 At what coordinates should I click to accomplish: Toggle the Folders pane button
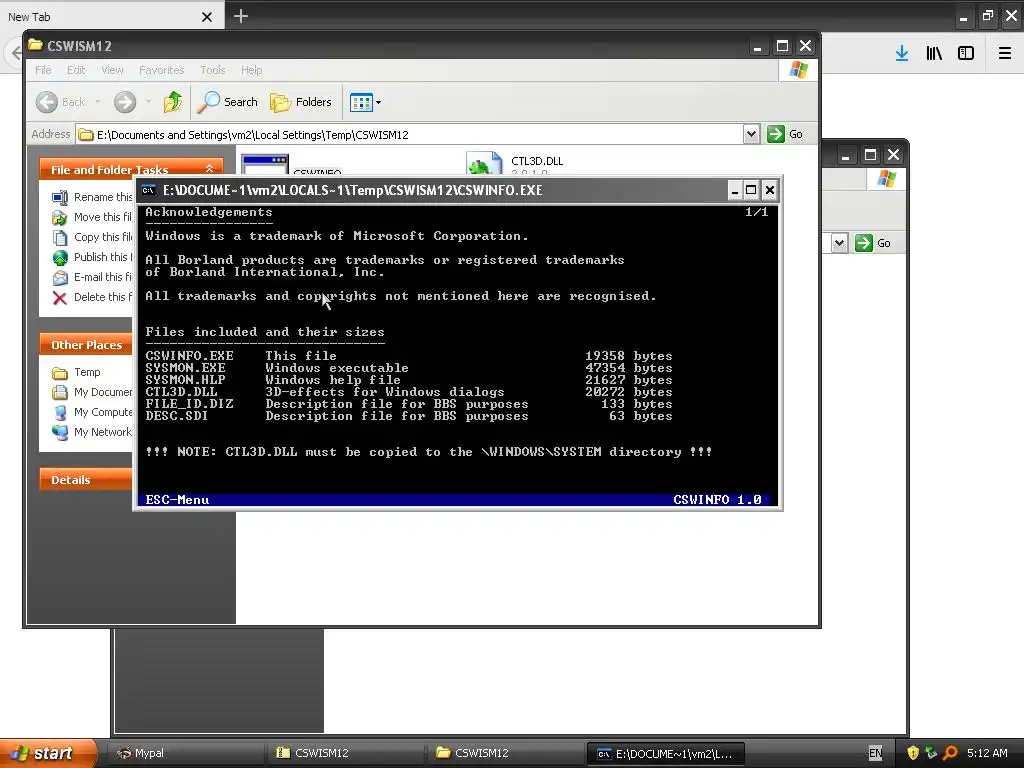pyautogui.click(x=301, y=102)
